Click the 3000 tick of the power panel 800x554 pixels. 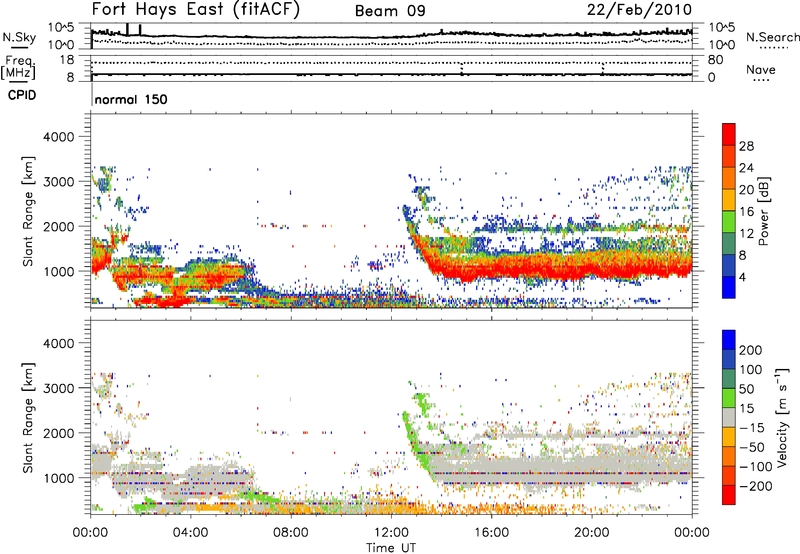tap(58, 182)
